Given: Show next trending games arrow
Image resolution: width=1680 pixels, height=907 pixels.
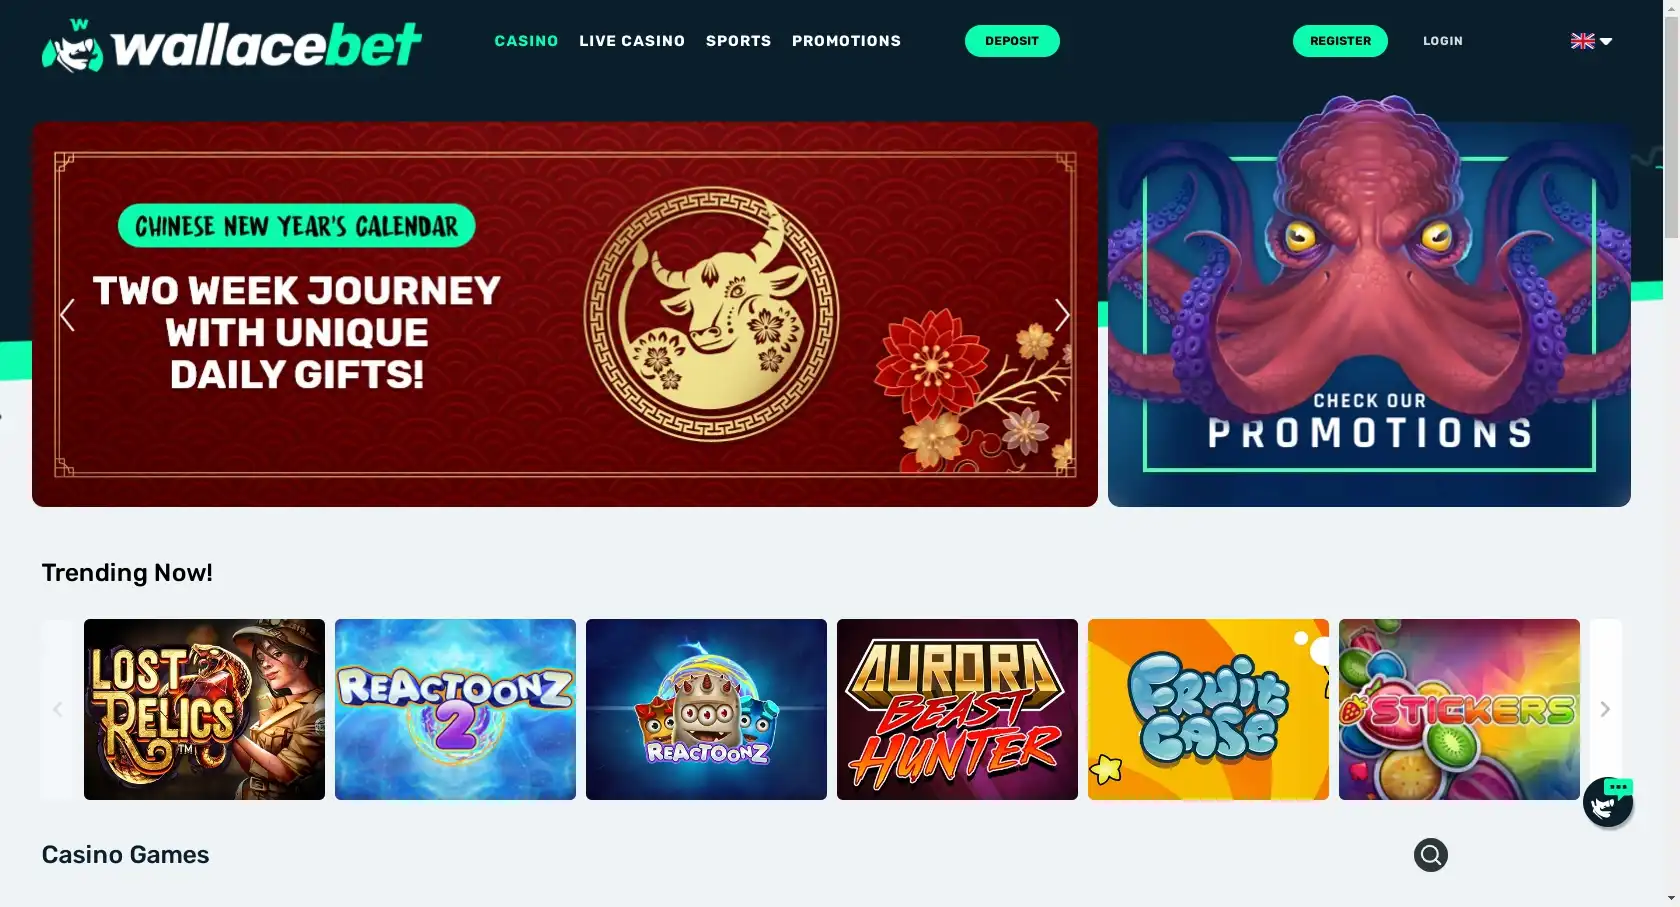Looking at the screenshot, I should coord(1605,709).
